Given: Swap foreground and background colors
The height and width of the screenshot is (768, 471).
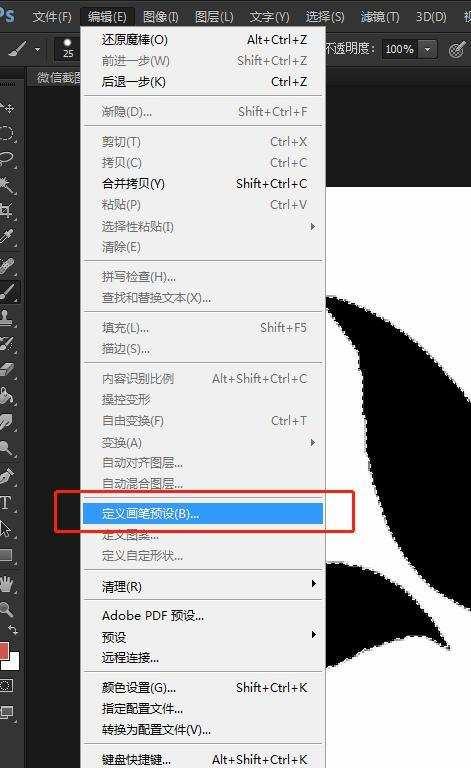Looking at the screenshot, I should pos(13,630).
